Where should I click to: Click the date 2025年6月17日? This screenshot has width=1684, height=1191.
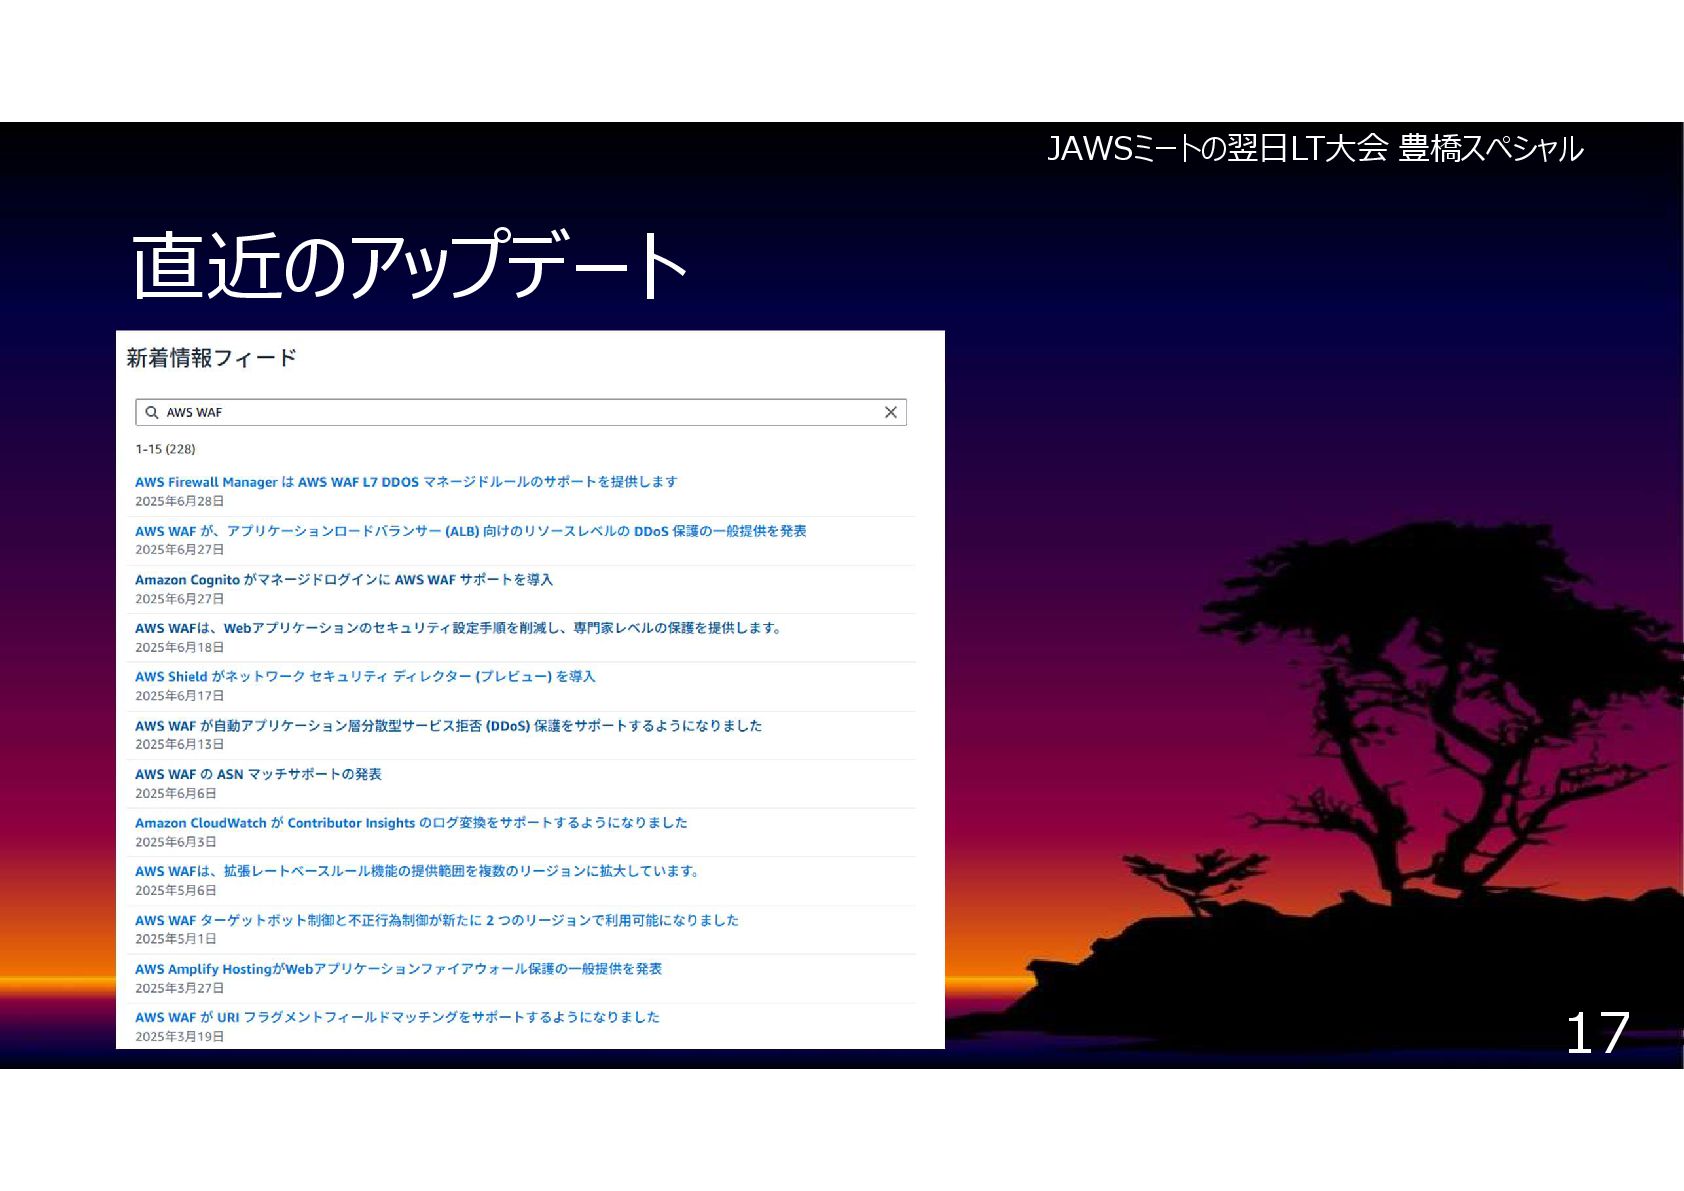(179, 696)
